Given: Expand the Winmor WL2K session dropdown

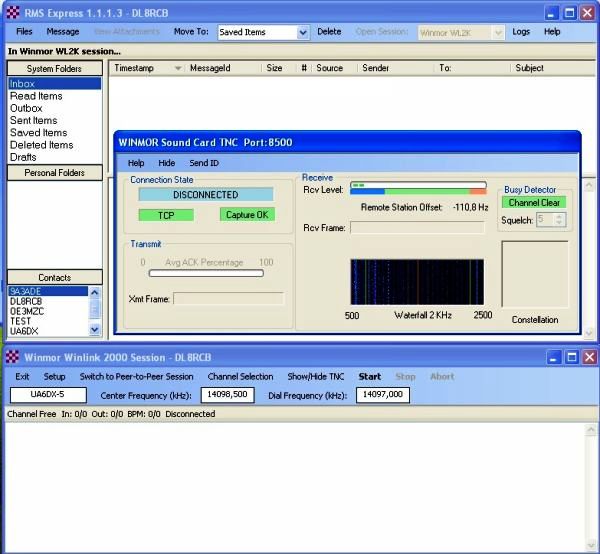Looking at the screenshot, I should pos(498,33).
